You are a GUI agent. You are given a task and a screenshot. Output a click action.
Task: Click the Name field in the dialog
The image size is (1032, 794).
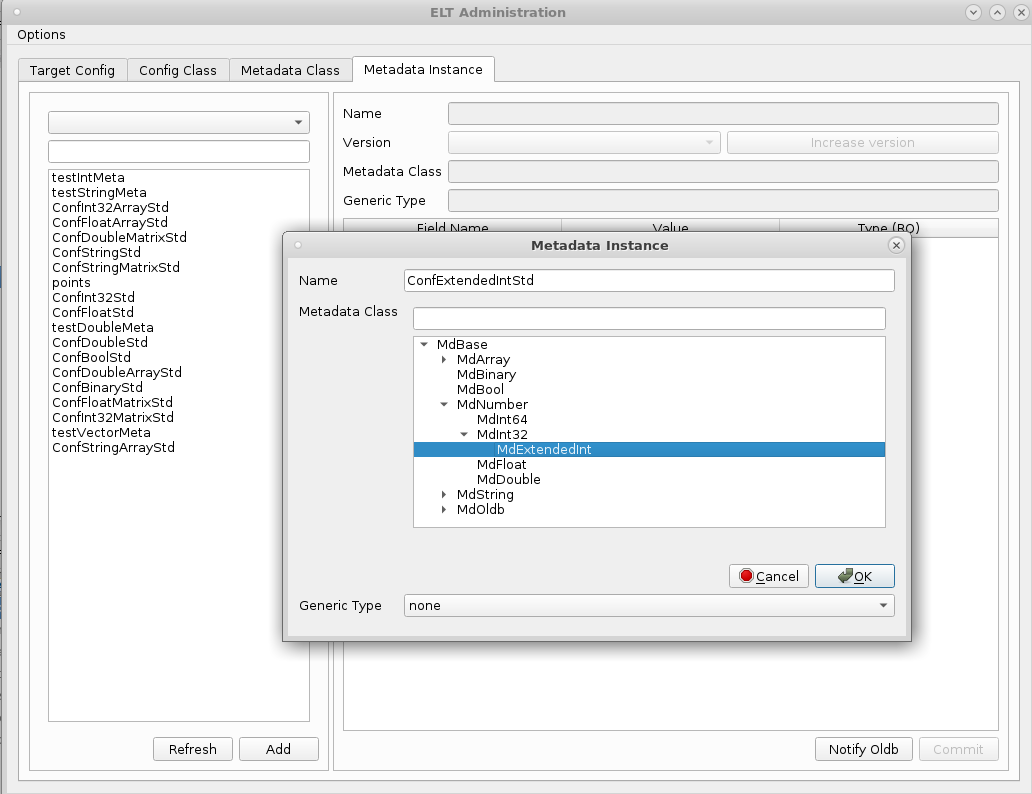pyautogui.click(x=649, y=280)
